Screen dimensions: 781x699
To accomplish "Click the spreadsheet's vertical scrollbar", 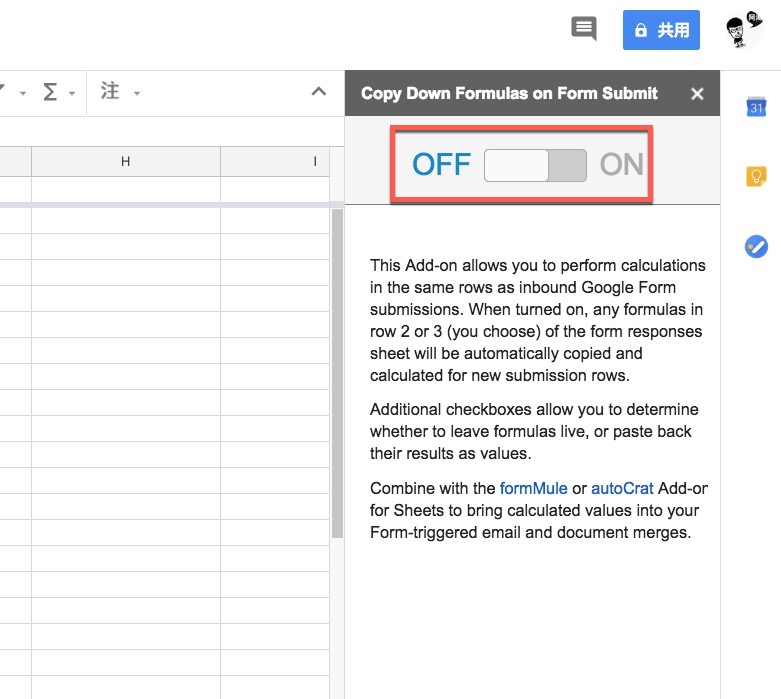I will coord(337,370).
